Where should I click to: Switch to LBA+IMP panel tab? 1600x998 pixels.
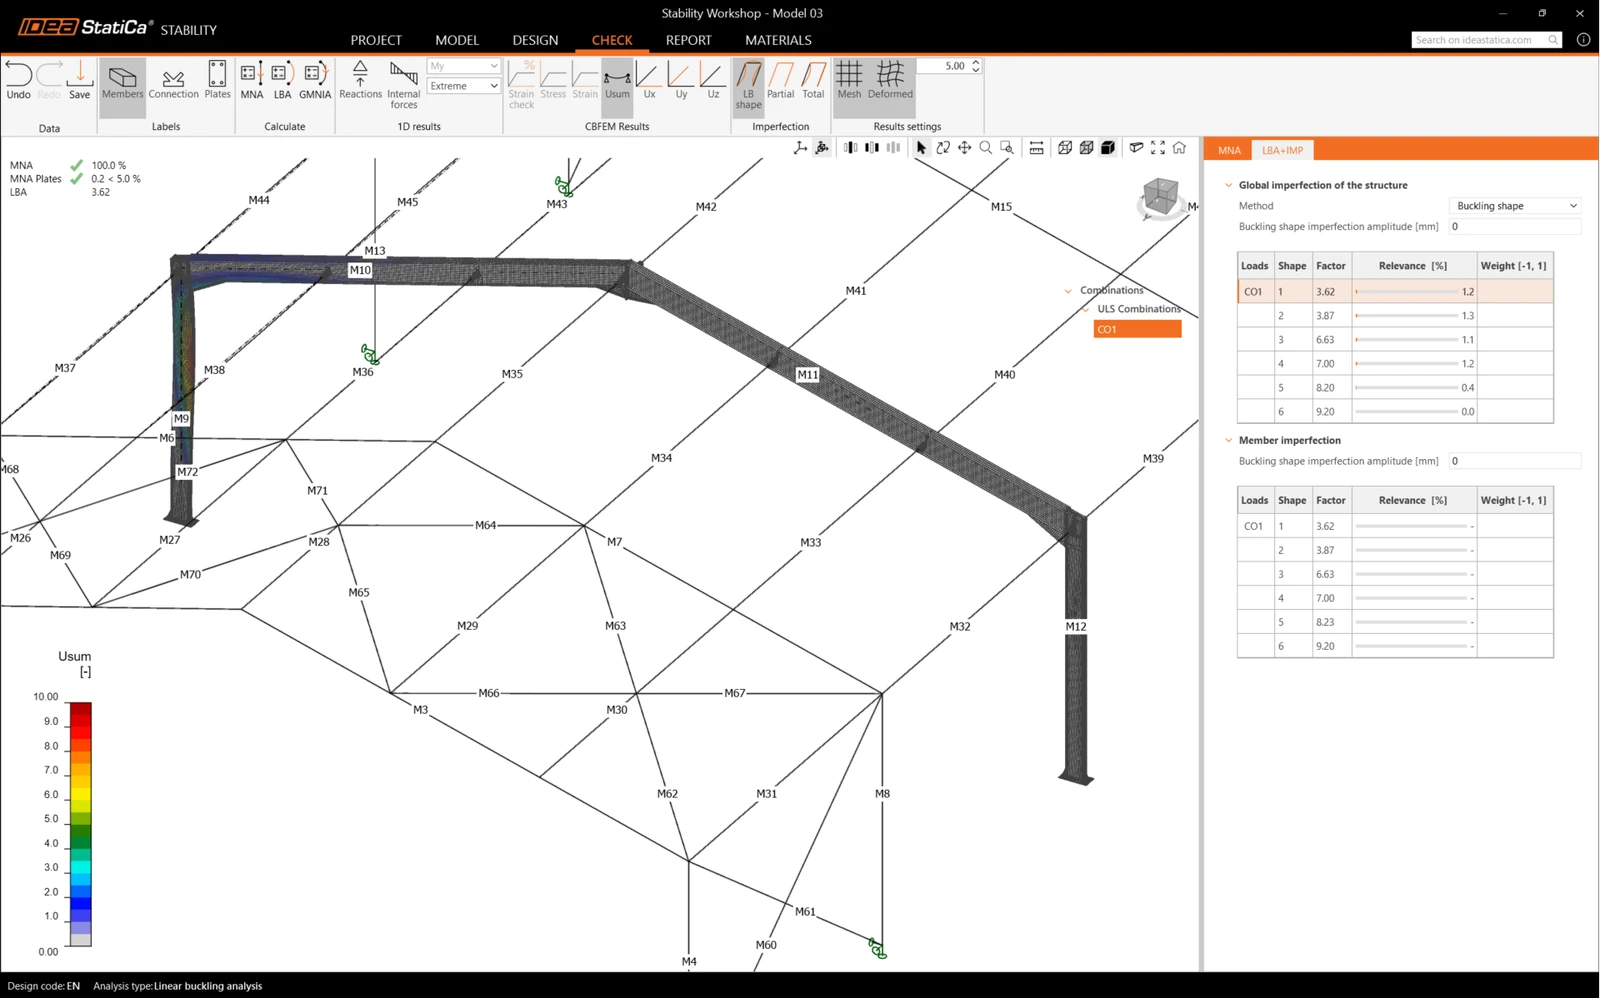[1282, 150]
